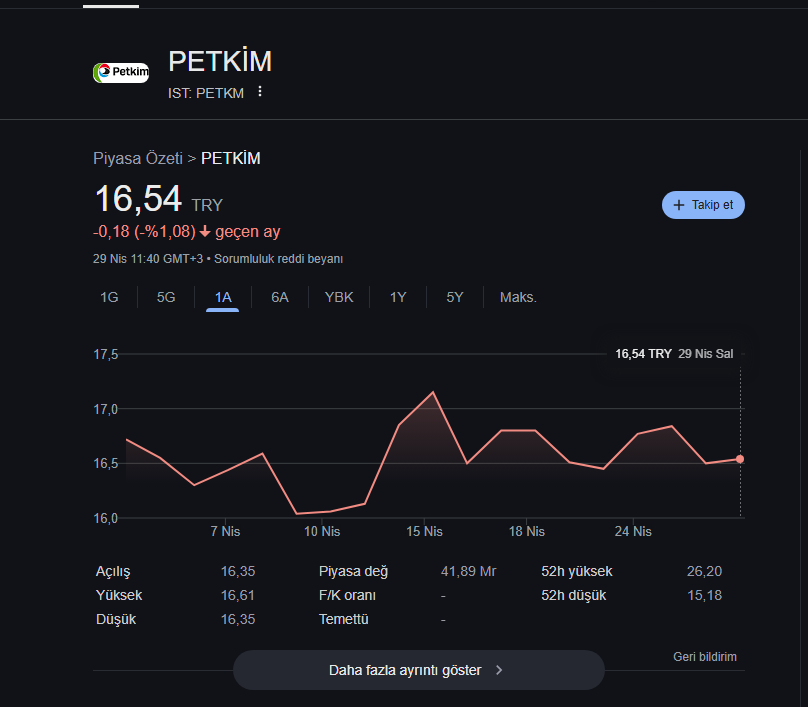Image resolution: width=808 pixels, height=707 pixels.
Task: Click the 15 Nis axis label
Action: 424,531
